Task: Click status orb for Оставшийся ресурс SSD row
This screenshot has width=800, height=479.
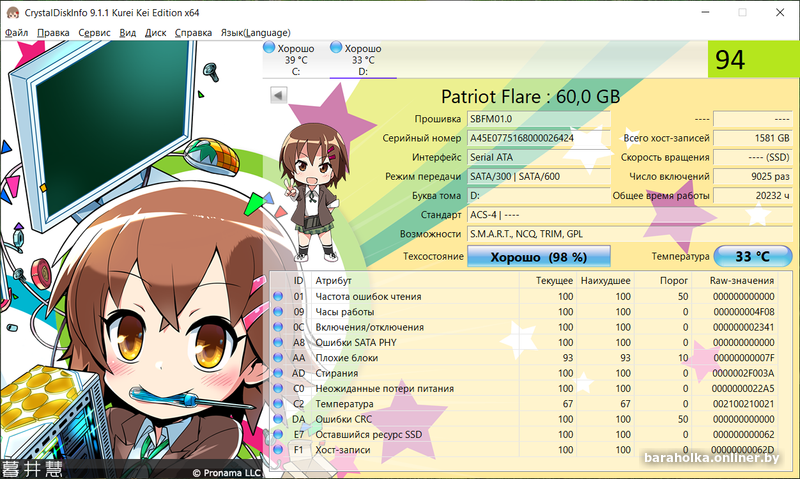Action: point(278,434)
